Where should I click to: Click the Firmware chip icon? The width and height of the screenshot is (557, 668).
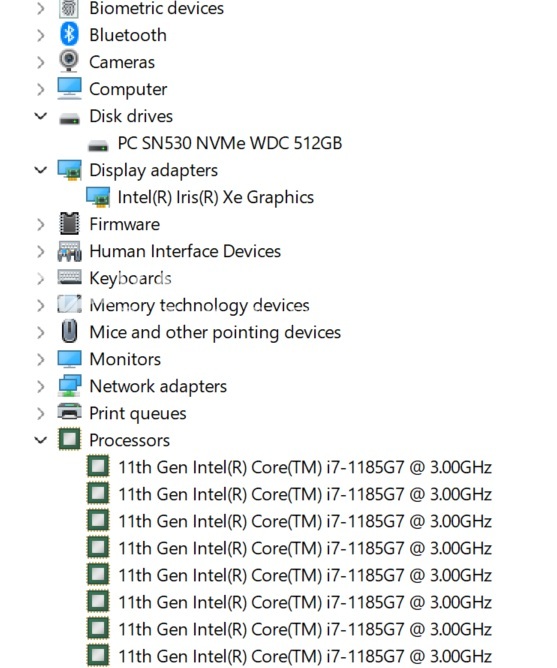(x=69, y=224)
